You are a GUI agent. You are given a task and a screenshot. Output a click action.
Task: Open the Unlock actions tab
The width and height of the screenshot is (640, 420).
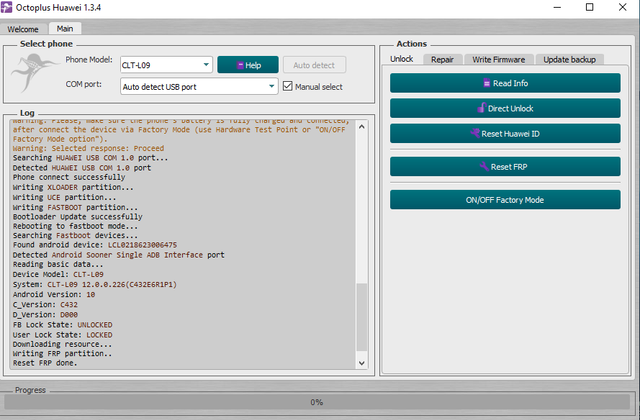402,59
